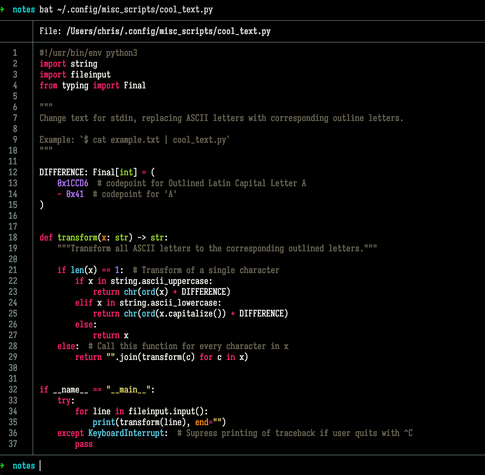Click the 'def transform(x: str) -> str:' line
The height and width of the screenshot is (475, 485).
[104, 238]
